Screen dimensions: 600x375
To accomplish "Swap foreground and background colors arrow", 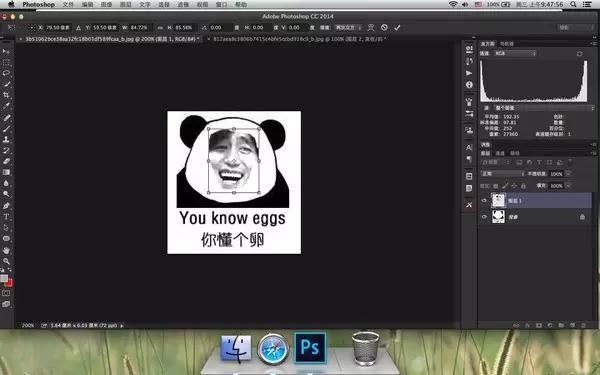I will coord(10,271).
